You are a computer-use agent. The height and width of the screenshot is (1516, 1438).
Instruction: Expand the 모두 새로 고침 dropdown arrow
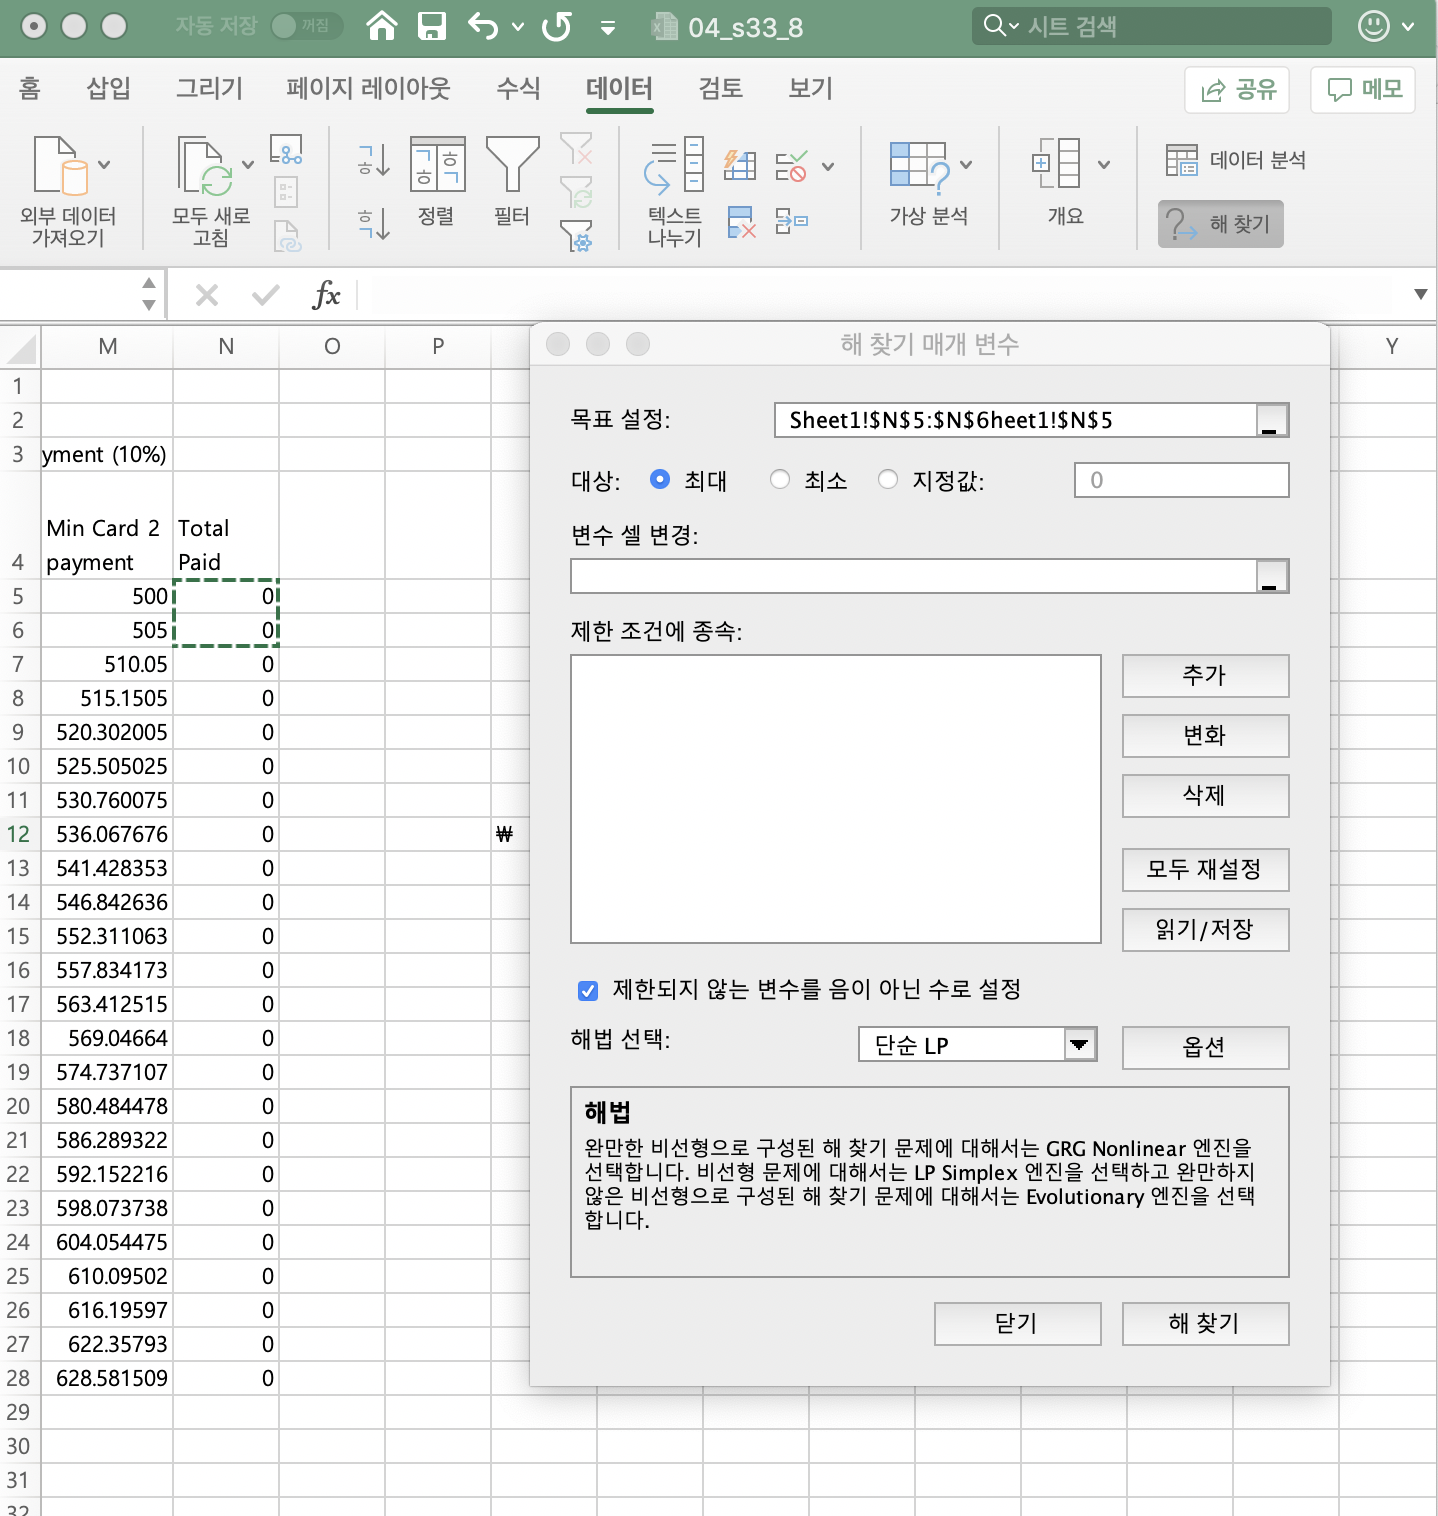tap(248, 165)
